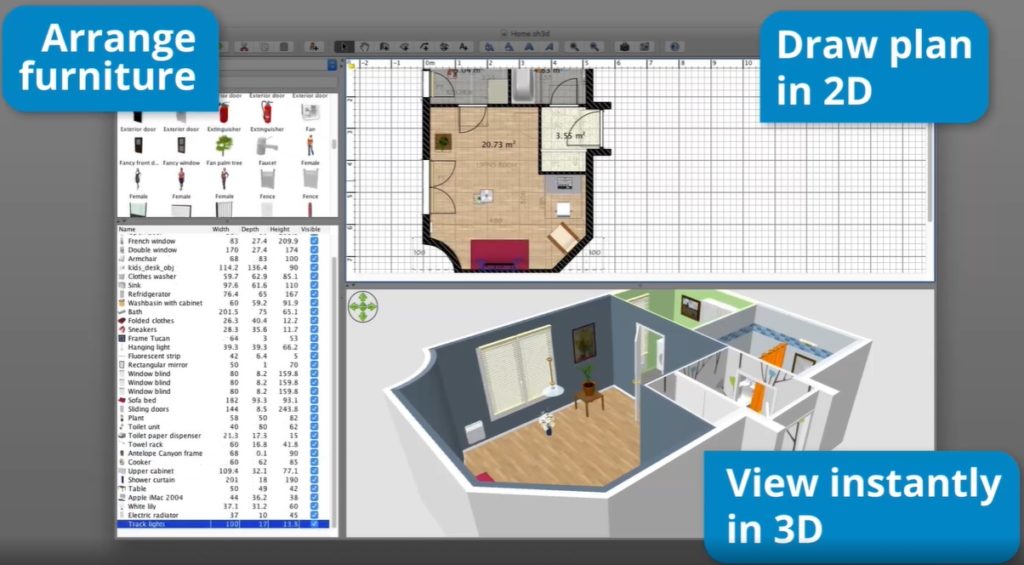The height and width of the screenshot is (565, 1024).
Task: Select the Antelope Canyon frame row
Action: coord(223,453)
